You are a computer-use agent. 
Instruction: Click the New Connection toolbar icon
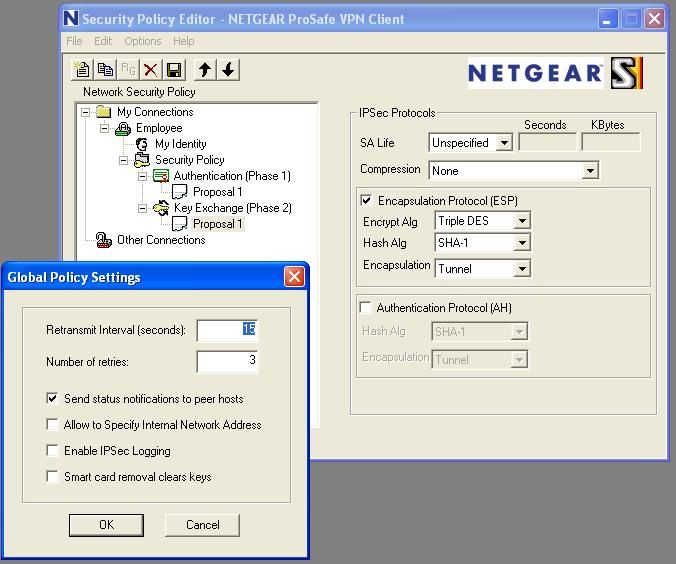coord(82,69)
